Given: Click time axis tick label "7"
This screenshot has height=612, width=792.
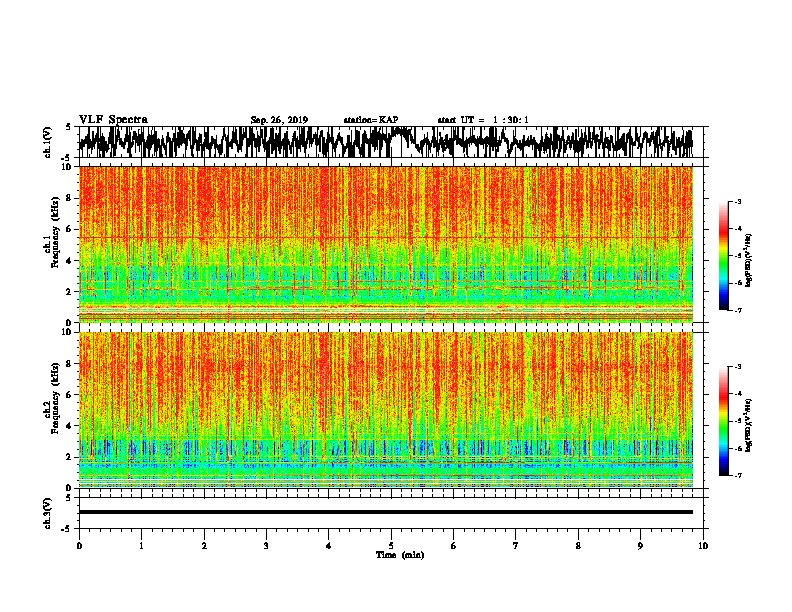Looking at the screenshot, I should [x=516, y=546].
